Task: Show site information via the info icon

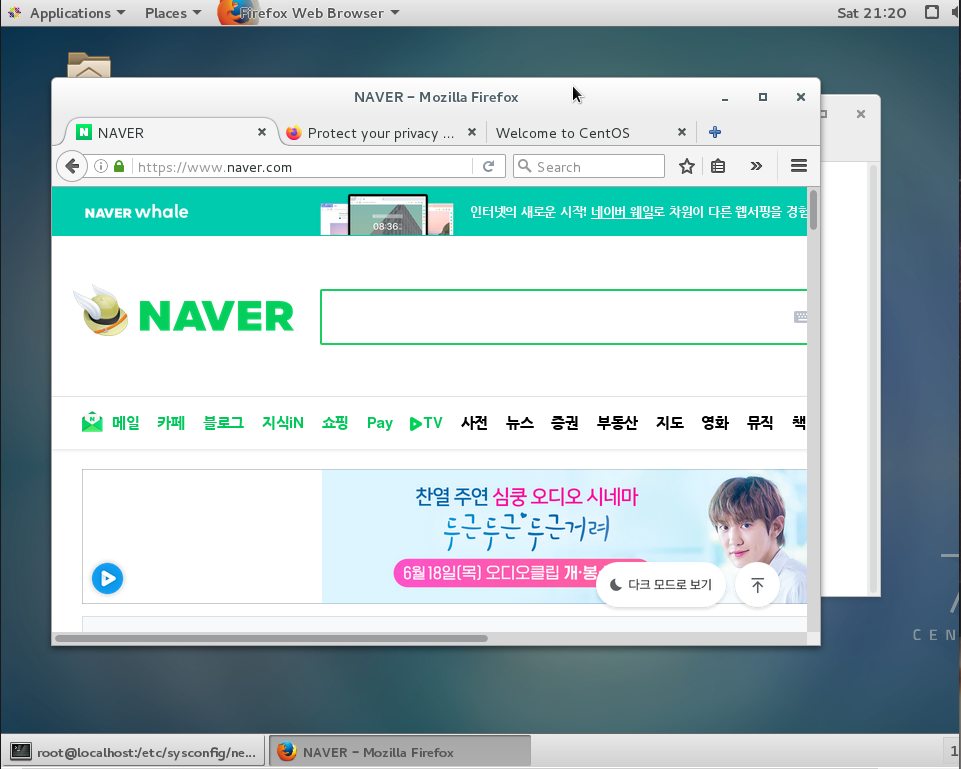Action: click(x=101, y=166)
